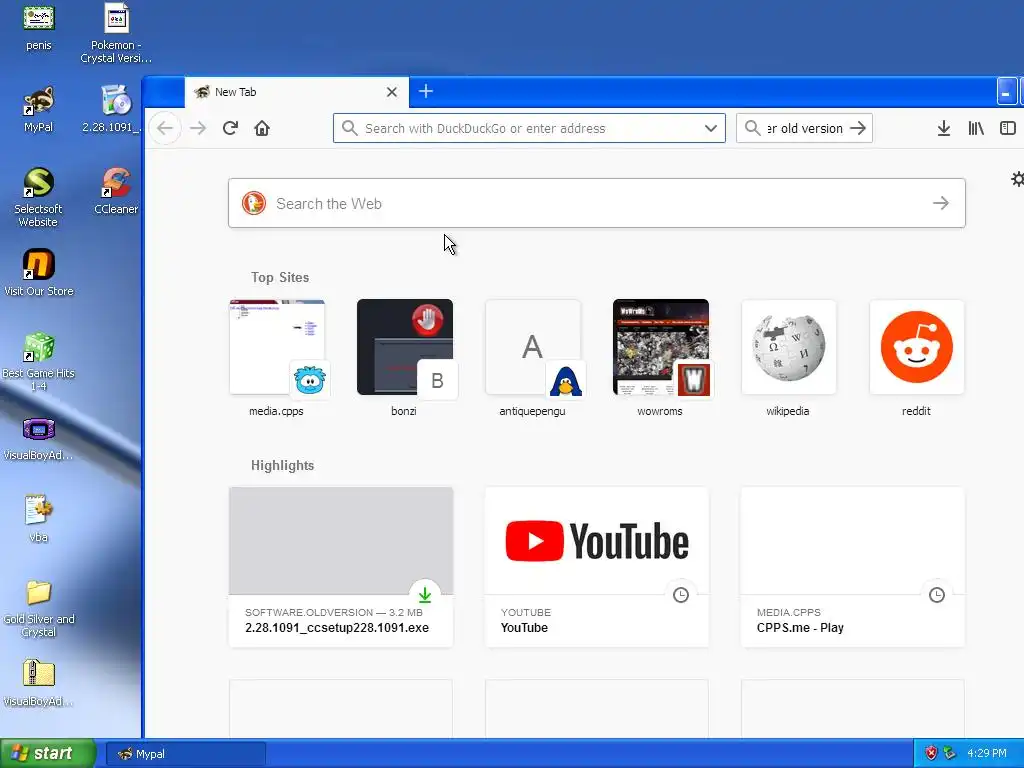Open a new tab with plus button

pos(426,91)
